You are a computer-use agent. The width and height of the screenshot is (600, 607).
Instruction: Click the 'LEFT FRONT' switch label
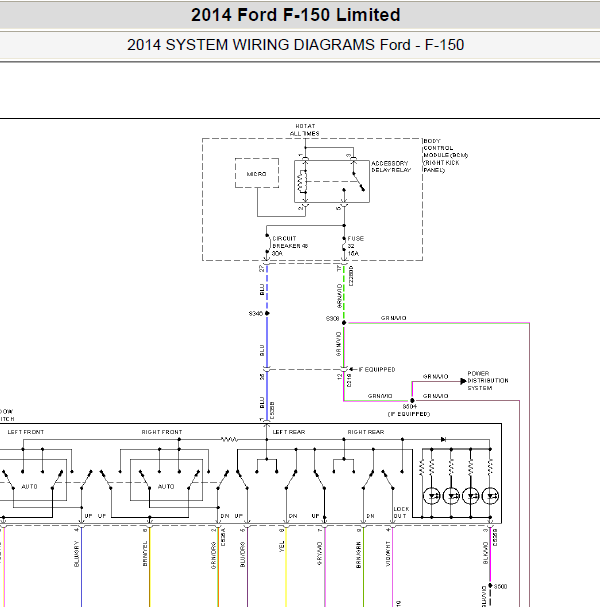point(26,432)
